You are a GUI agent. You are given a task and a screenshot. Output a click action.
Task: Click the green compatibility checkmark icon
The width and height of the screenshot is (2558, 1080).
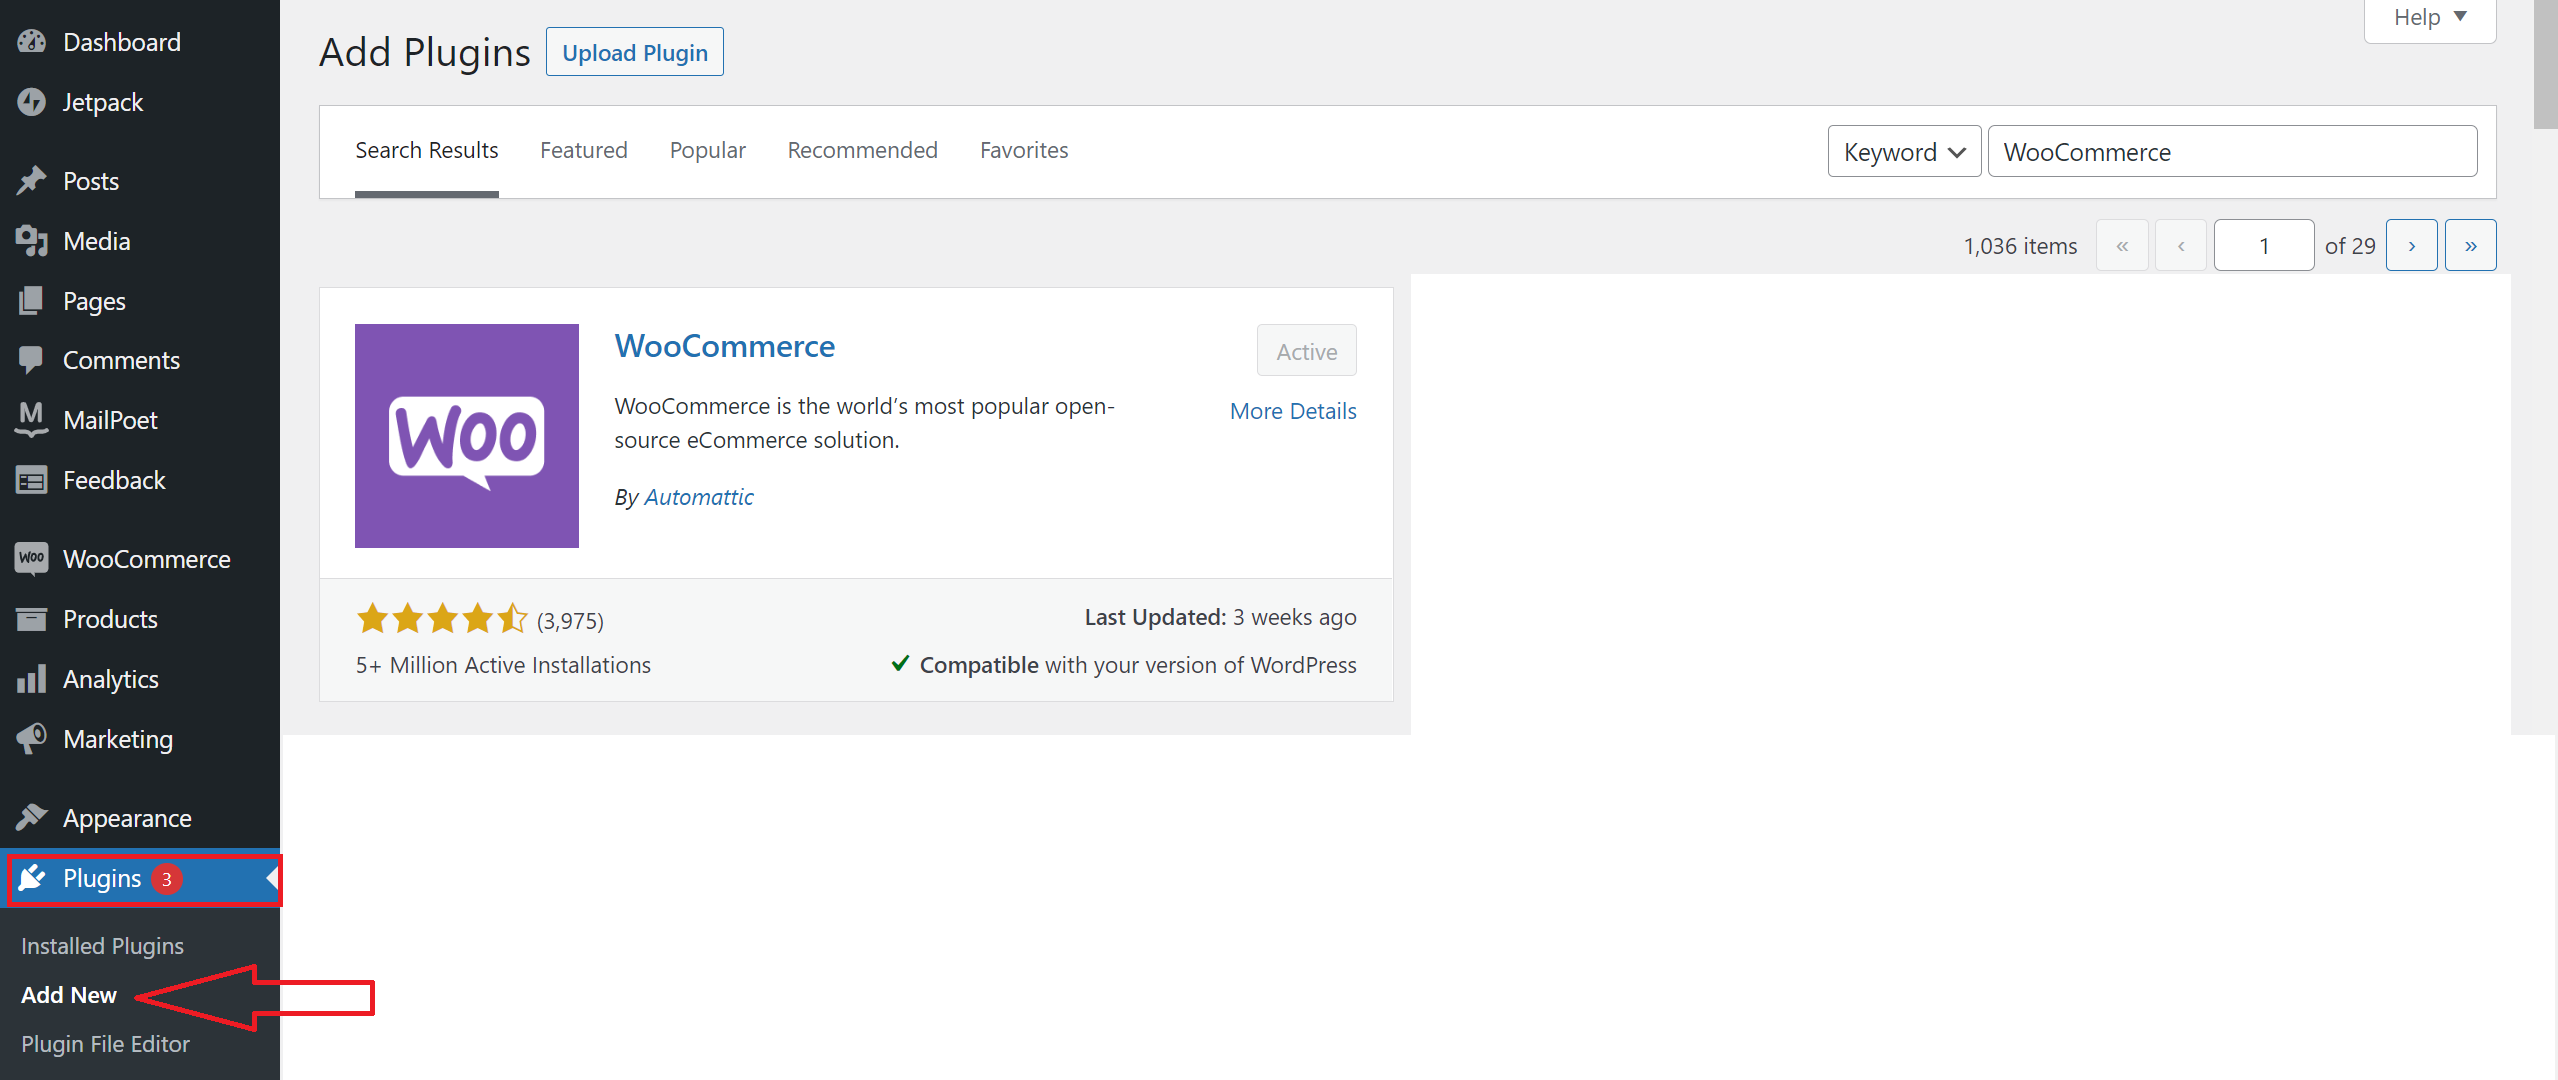tap(900, 663)
